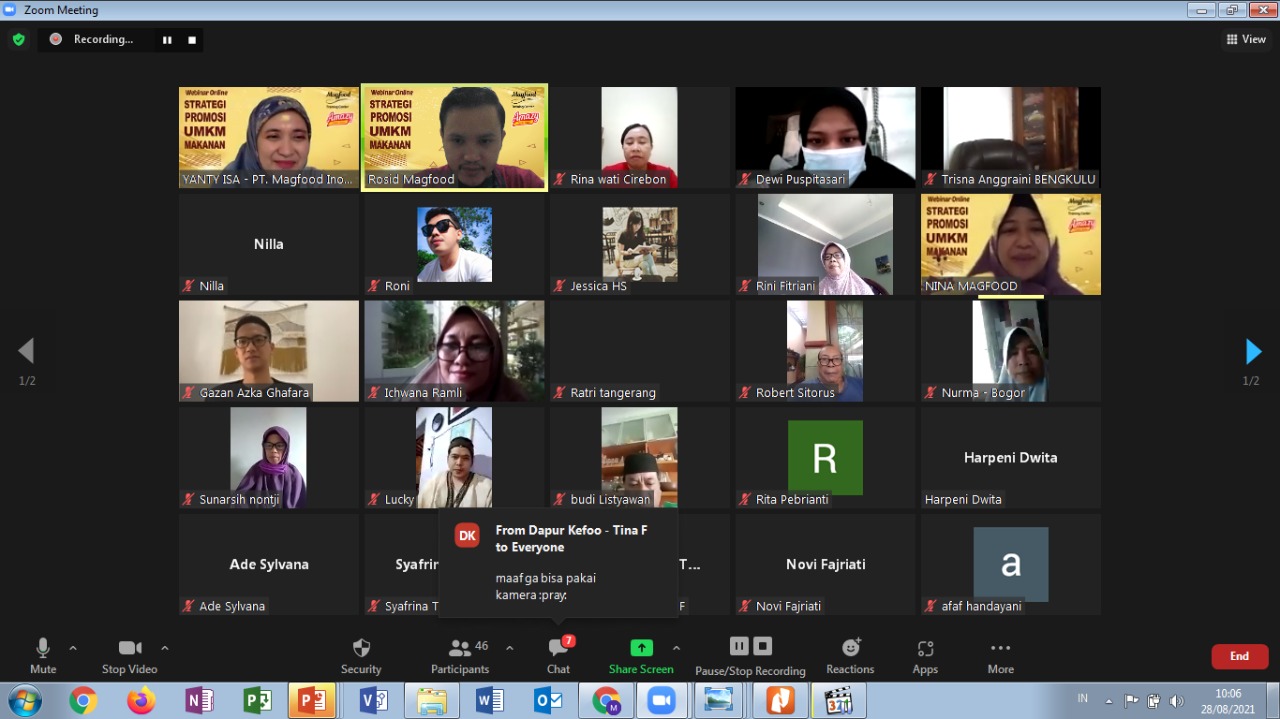Click the green encryption shield icon
The width and height of the screenshot is (1280, 719).
[18, 40]
